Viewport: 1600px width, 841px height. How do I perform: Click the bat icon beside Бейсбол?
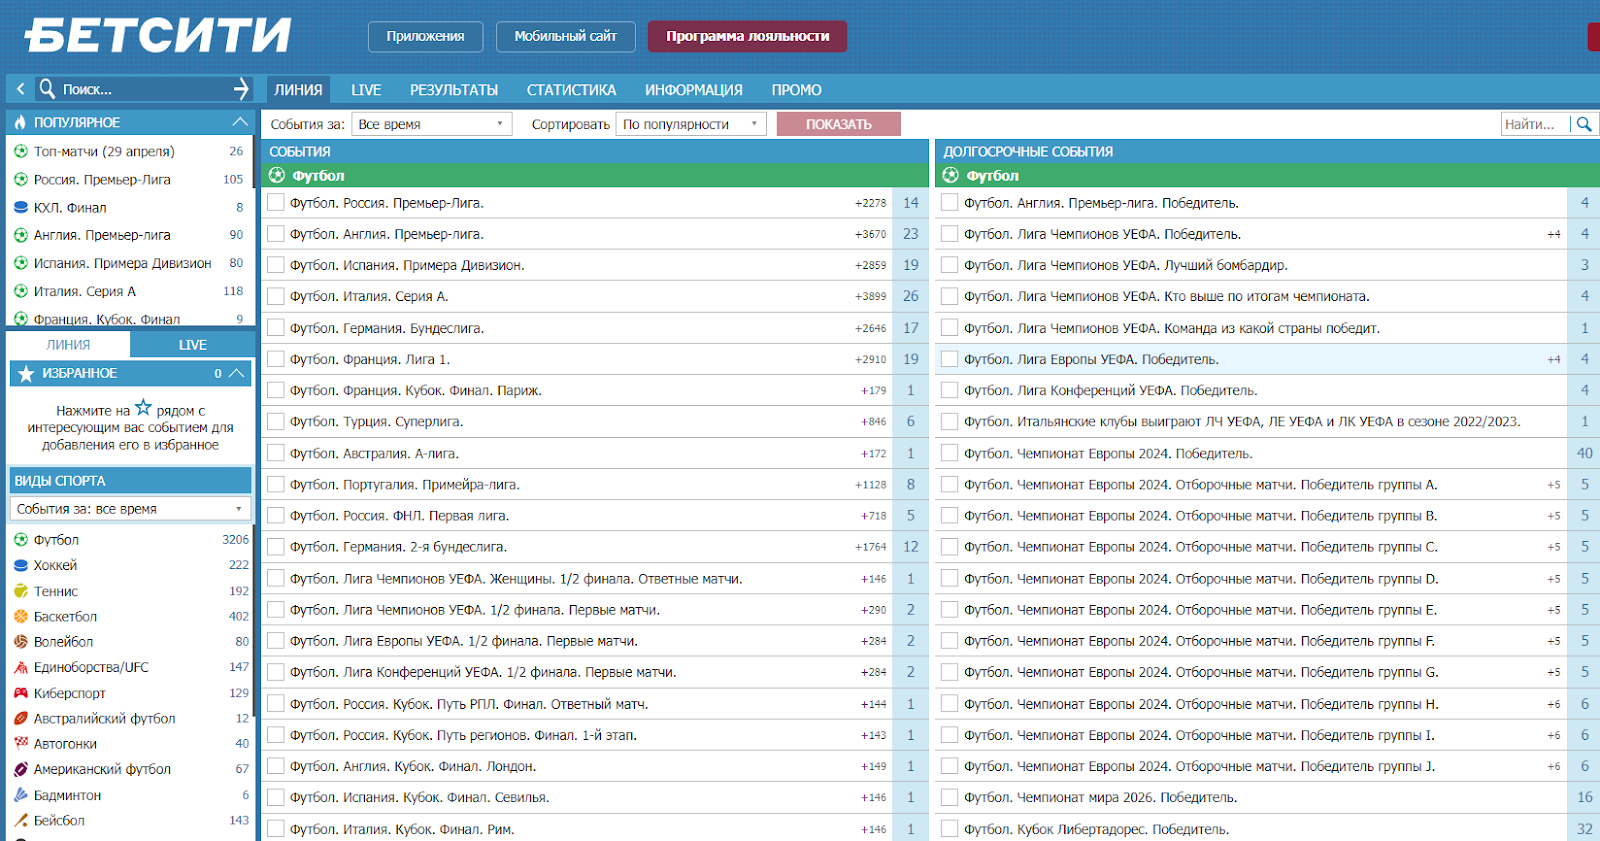21,820
